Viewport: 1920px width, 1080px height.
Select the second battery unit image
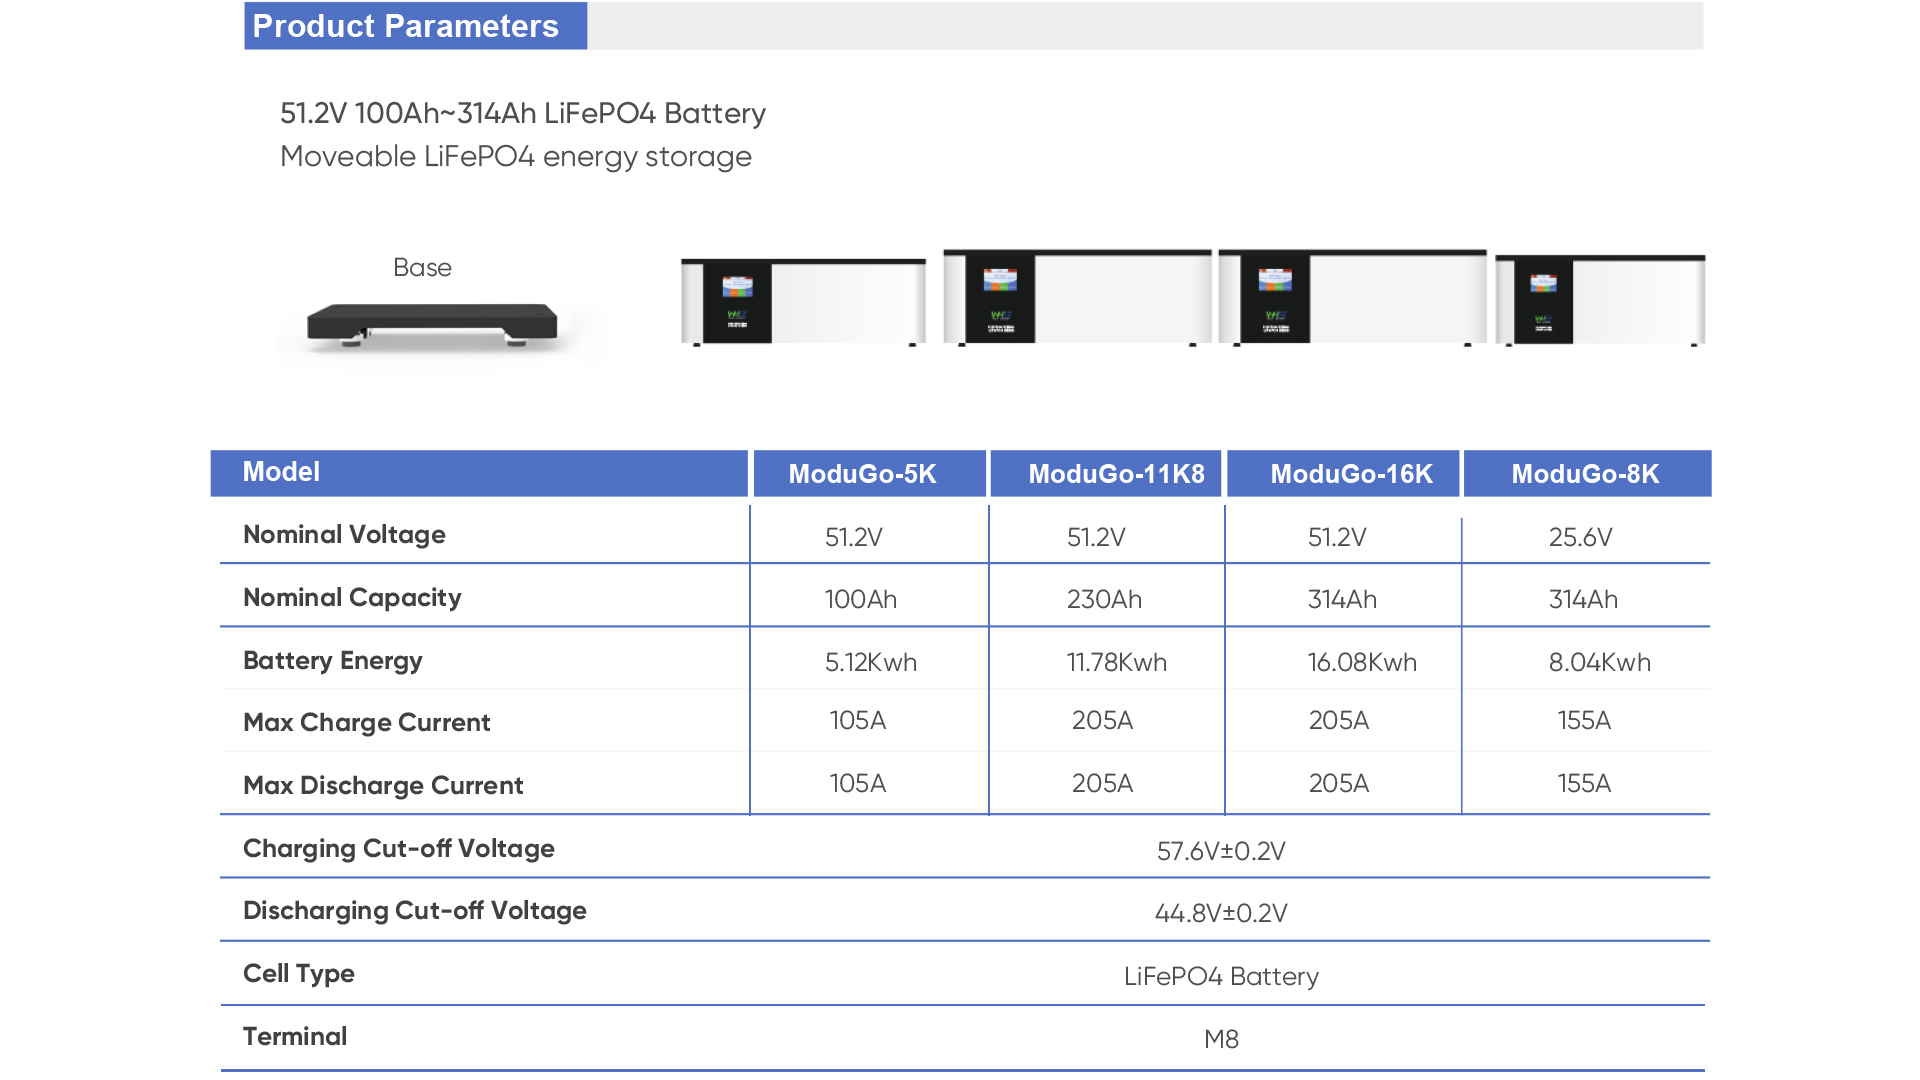(1077, 297)
